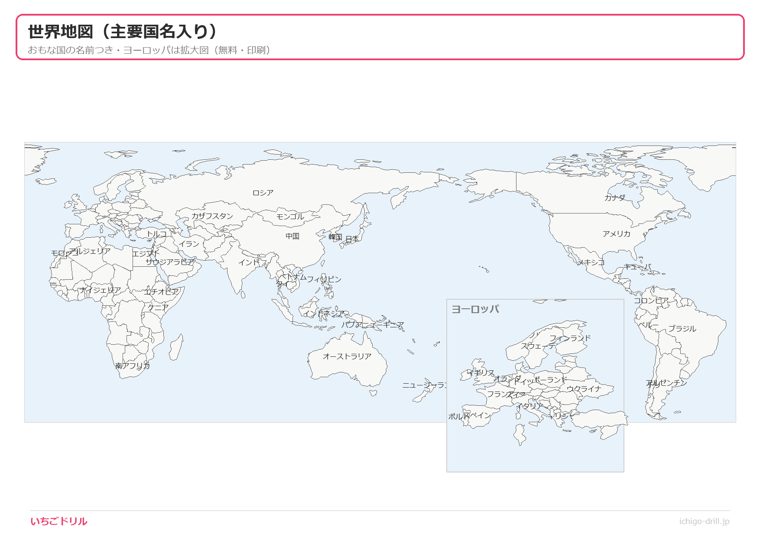Select the 中国 label
Screen dimensions: 760x537
pos(292,236)
